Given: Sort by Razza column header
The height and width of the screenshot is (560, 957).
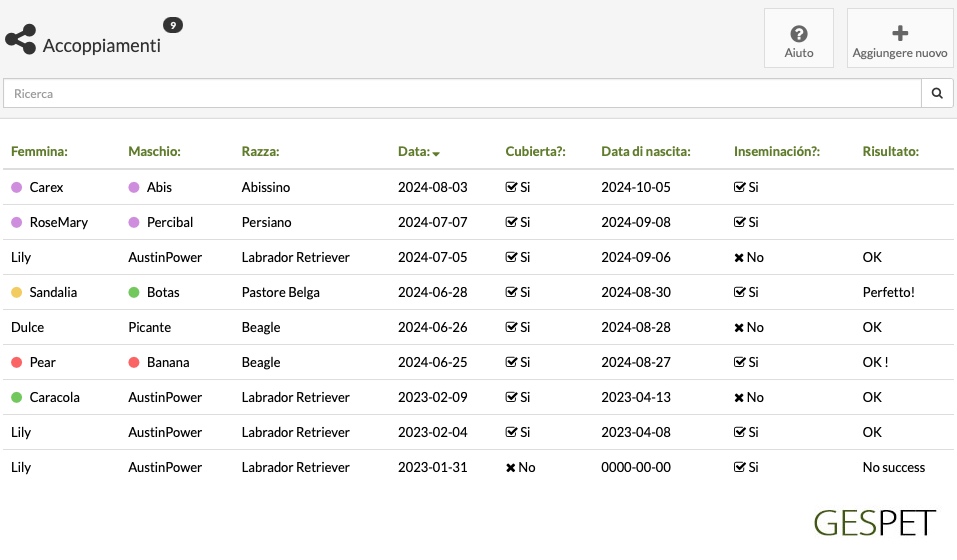Looking at the screenshot, I should pos(261,151).
